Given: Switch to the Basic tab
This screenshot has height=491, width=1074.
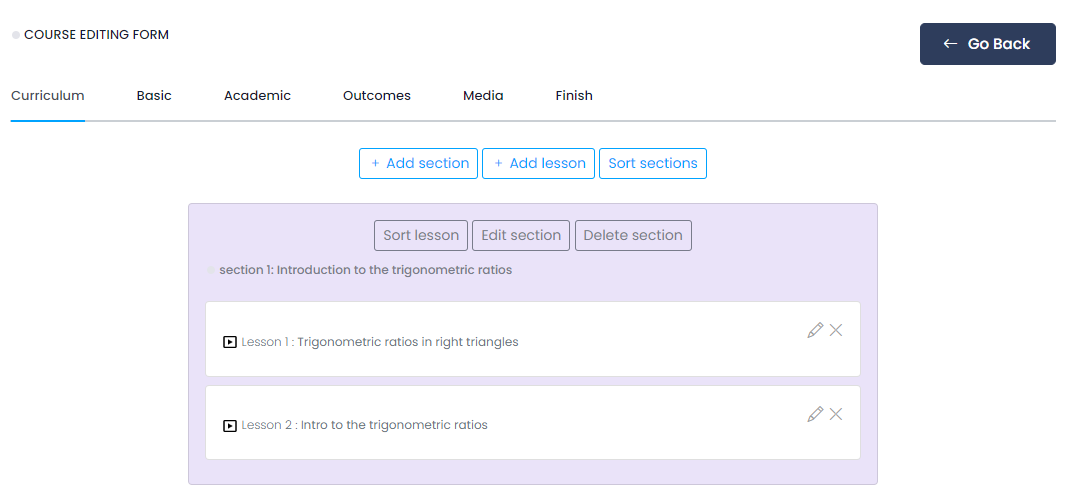Looking at the screenshot, I should [154, 96].
